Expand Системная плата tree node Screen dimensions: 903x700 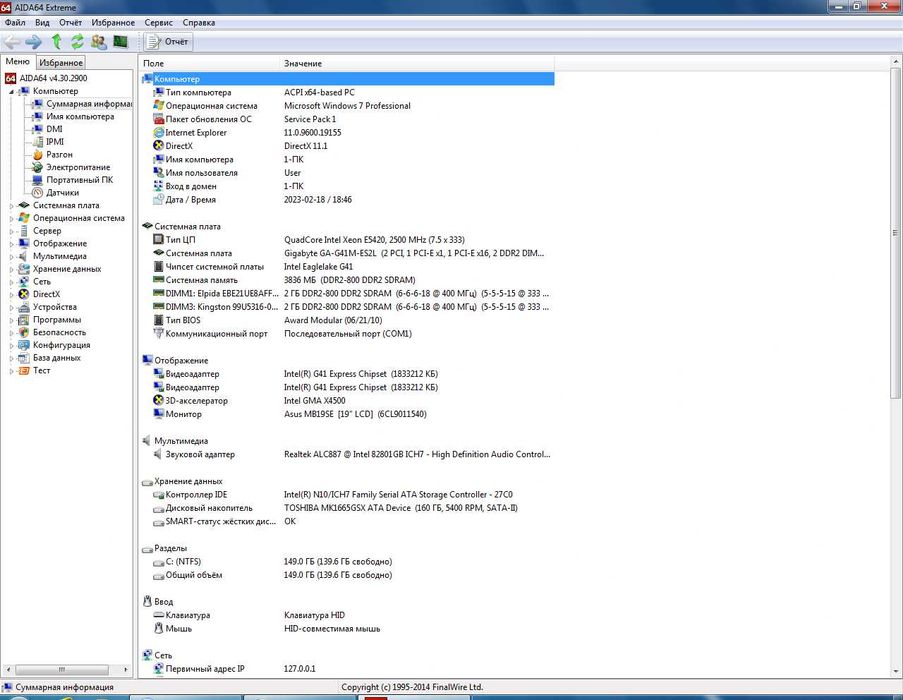tap(11, 206)
